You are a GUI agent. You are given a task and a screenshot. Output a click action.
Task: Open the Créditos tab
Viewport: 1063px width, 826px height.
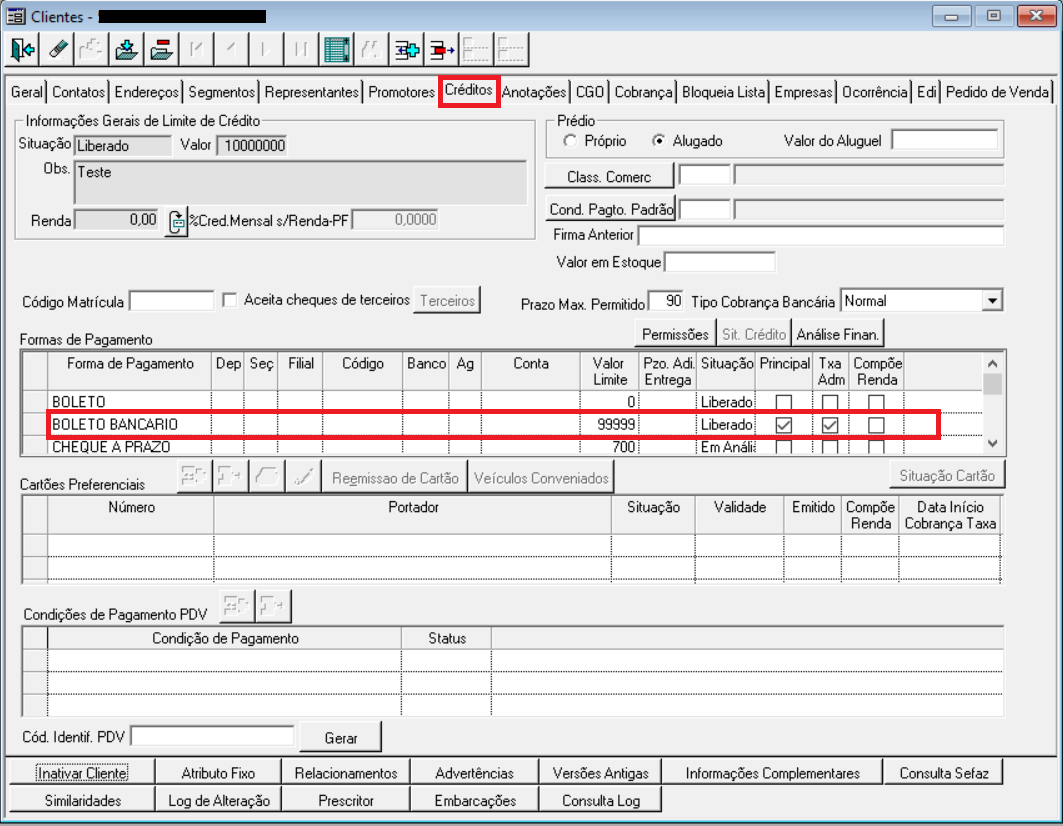469,90
